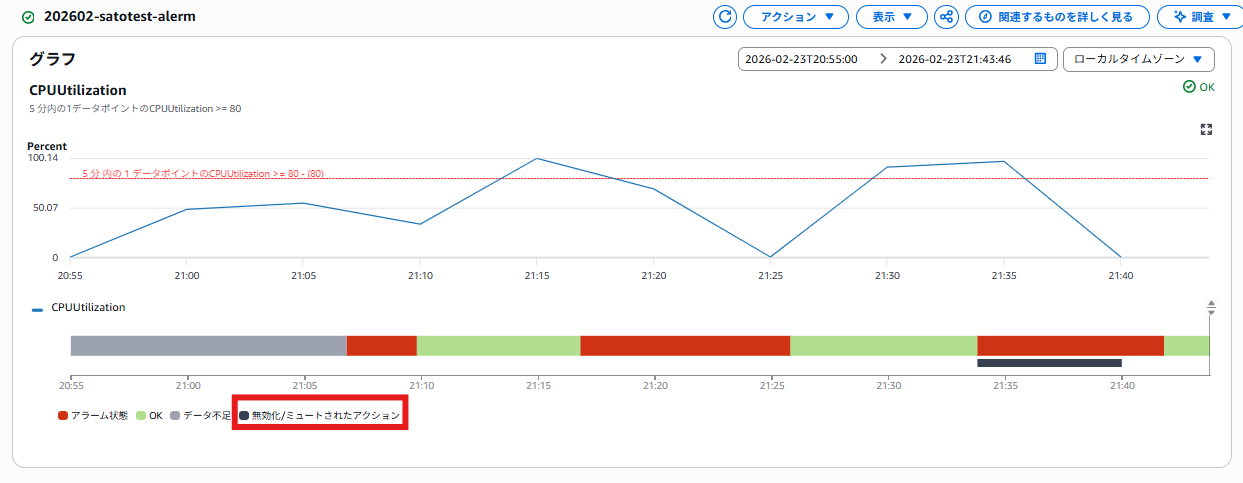This screenshot has width=1243, height=483.
Task: Click green status check beside alarm name
Action: tap(28, 17)
